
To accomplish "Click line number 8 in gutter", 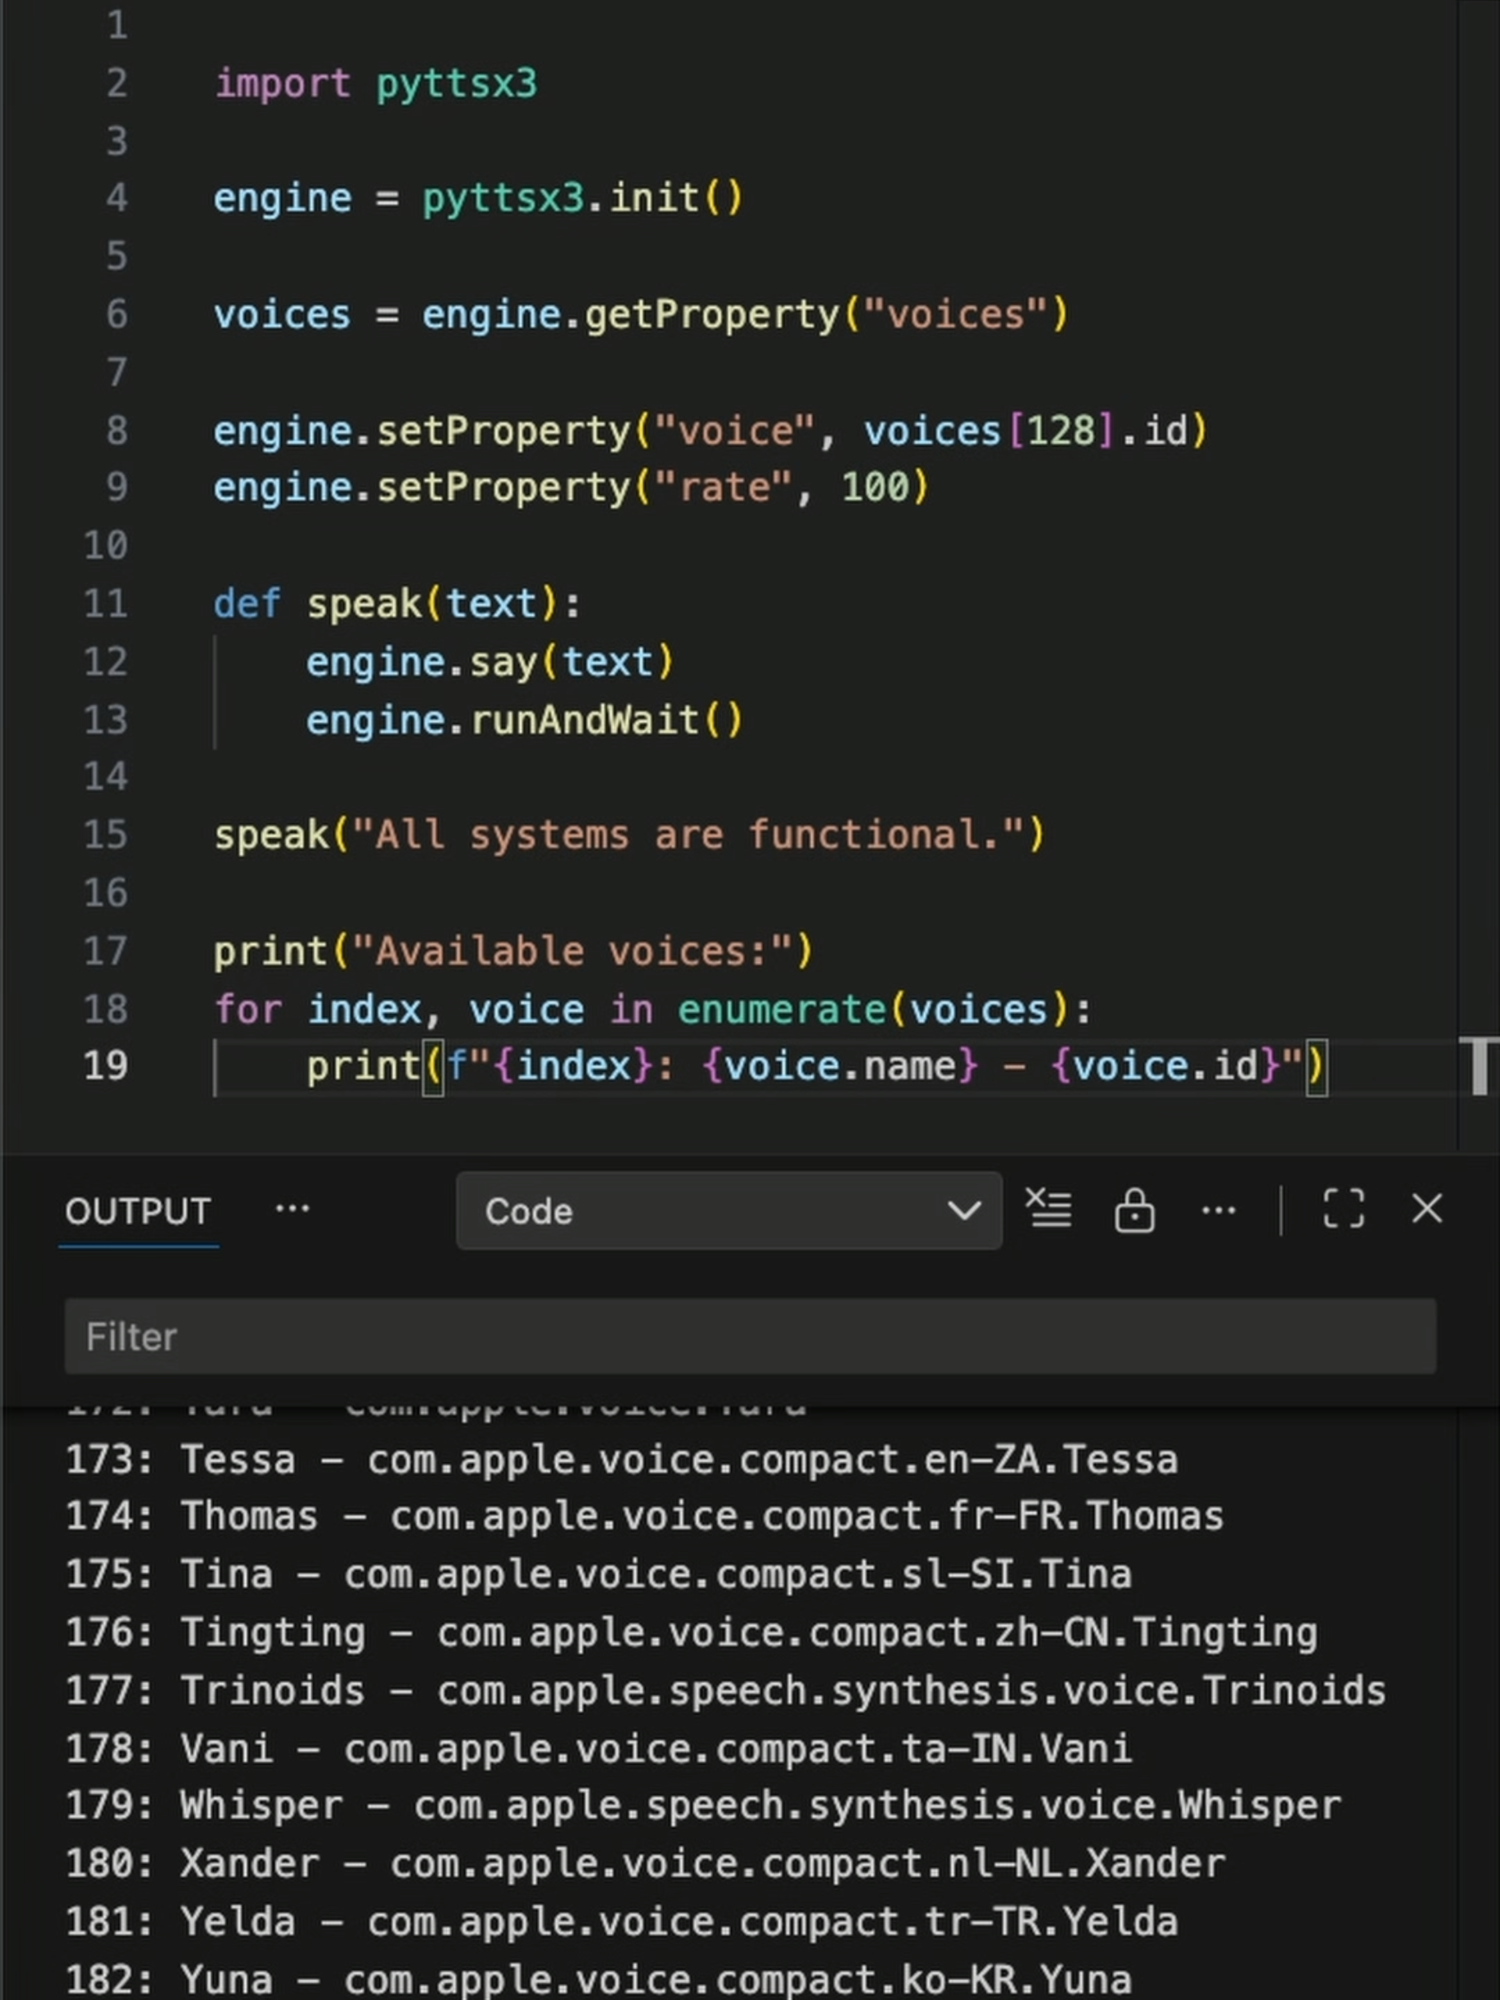I will pyautogui.click(x=117, y=430).
